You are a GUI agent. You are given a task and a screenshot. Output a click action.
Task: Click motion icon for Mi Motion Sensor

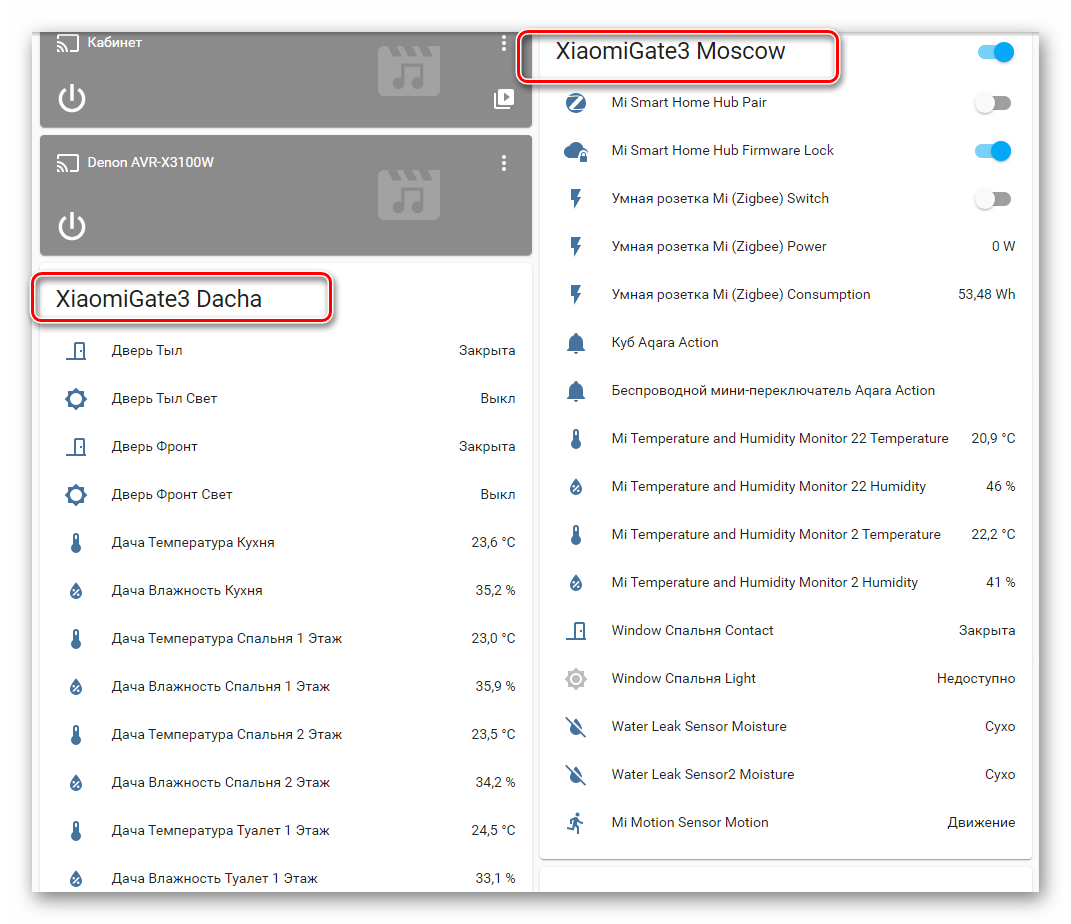click(x=576, y=823)
